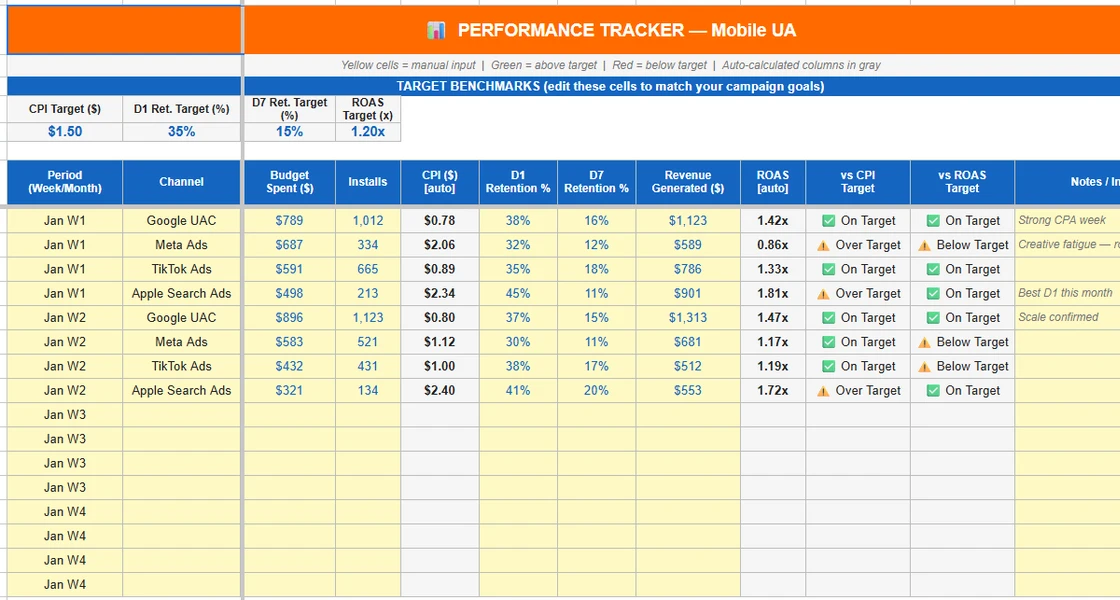Select the installs cell showing 1,012
Viewport: 1120px width, 600px height.
point(368,221)
